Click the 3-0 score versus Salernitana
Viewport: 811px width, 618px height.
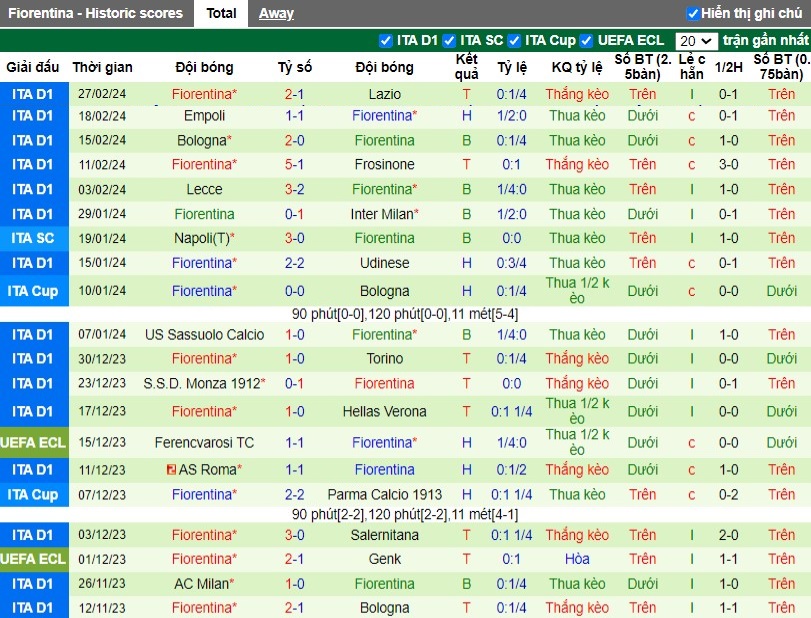[x=294, y=535]
